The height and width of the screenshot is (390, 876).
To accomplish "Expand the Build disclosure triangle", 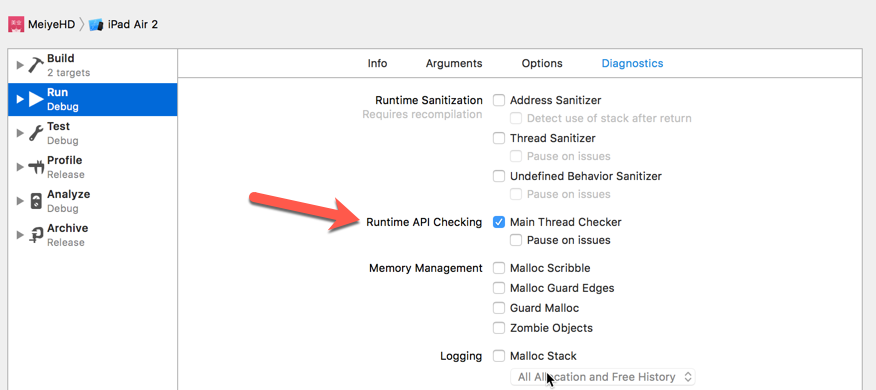I will coord(20,65).
